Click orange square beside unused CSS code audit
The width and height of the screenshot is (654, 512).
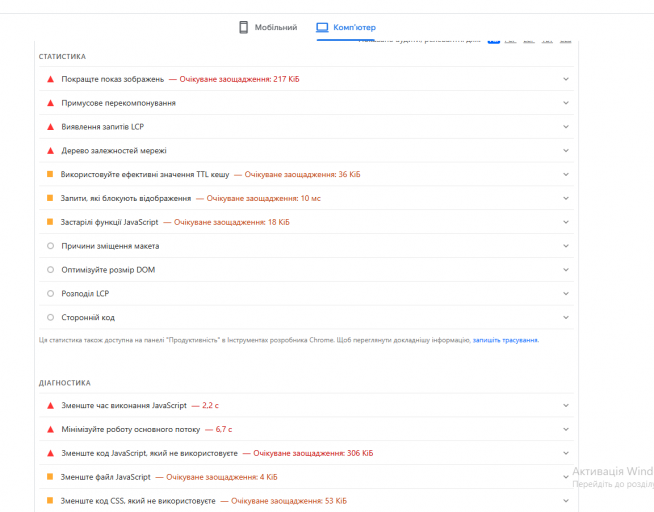(50, 500)
